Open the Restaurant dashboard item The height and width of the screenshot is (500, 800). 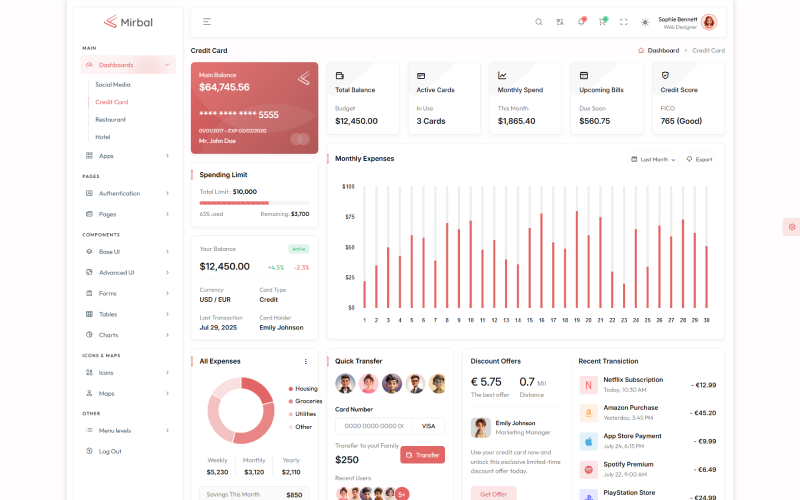click(111, 119)
